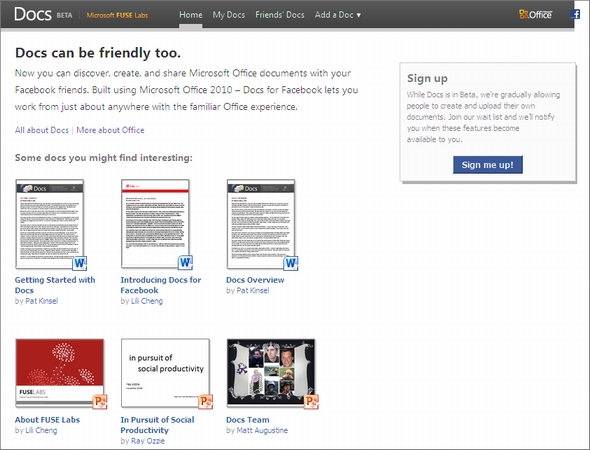This screenshot has height=450, width=590.
Task: Click 'Some docs you might find interesting:' text
Action: coord(103,158)
